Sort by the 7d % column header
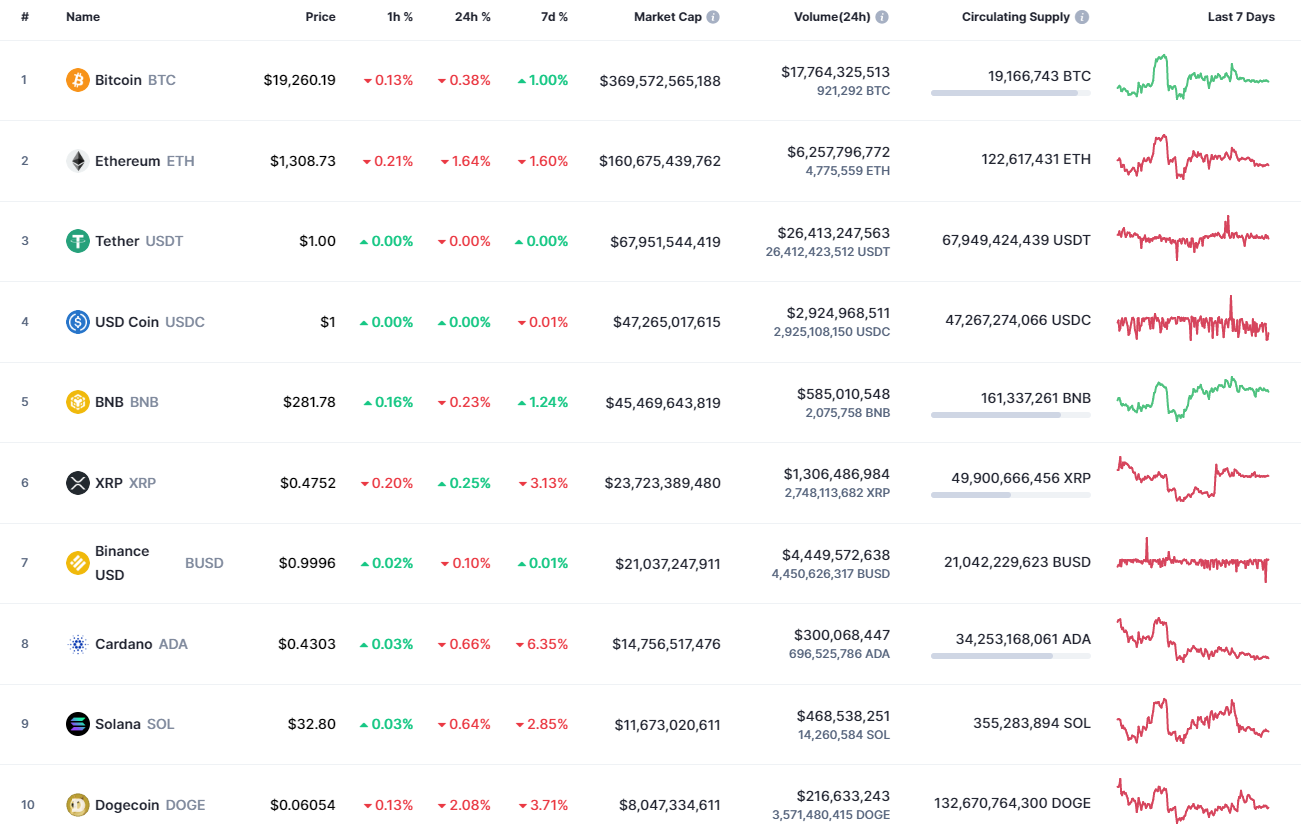The image size is (1301, 837). [x=553, y=16]
